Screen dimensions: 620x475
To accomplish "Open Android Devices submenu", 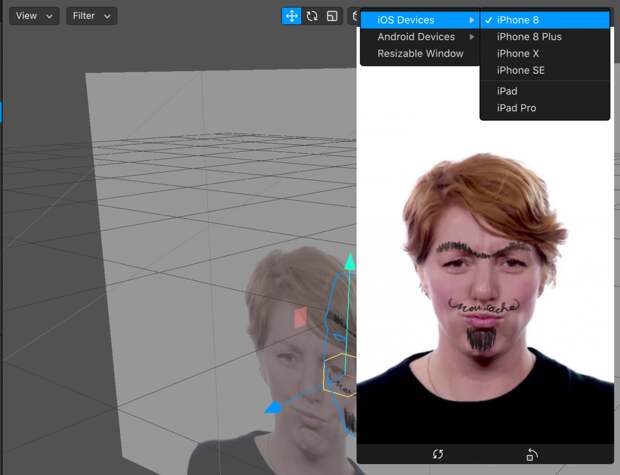I will point(420,37).
